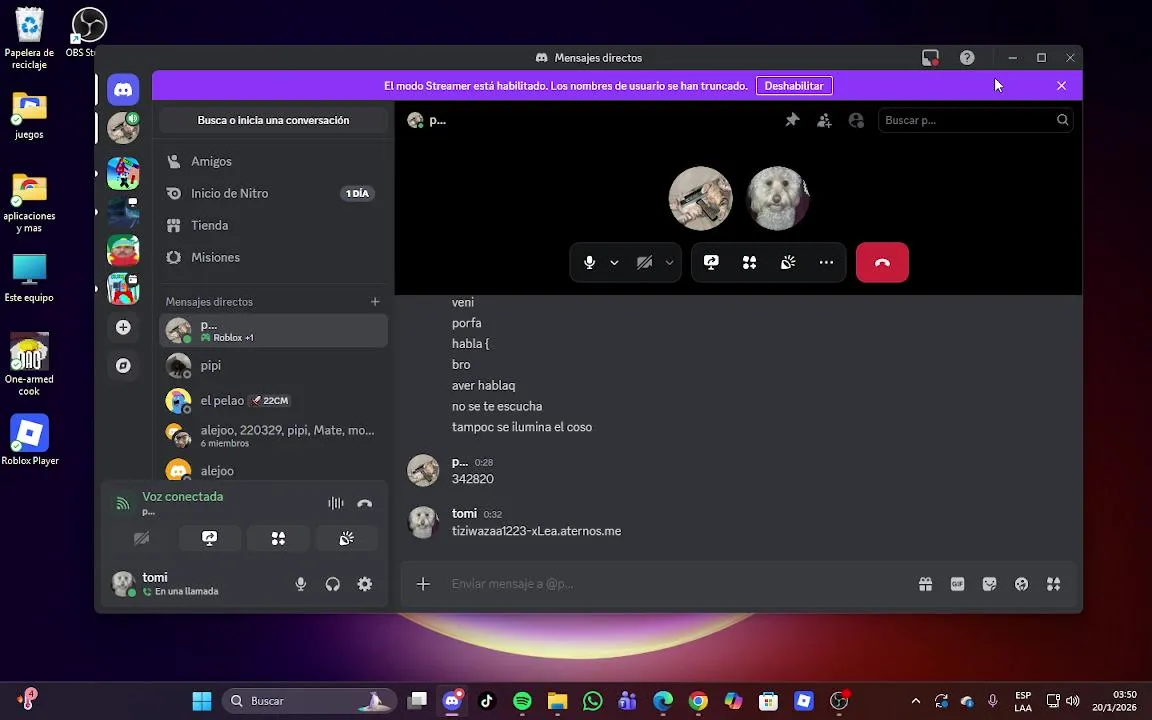
Task: Share your screen in call controls
Action: pyautogui.click(x=711, y=262)
